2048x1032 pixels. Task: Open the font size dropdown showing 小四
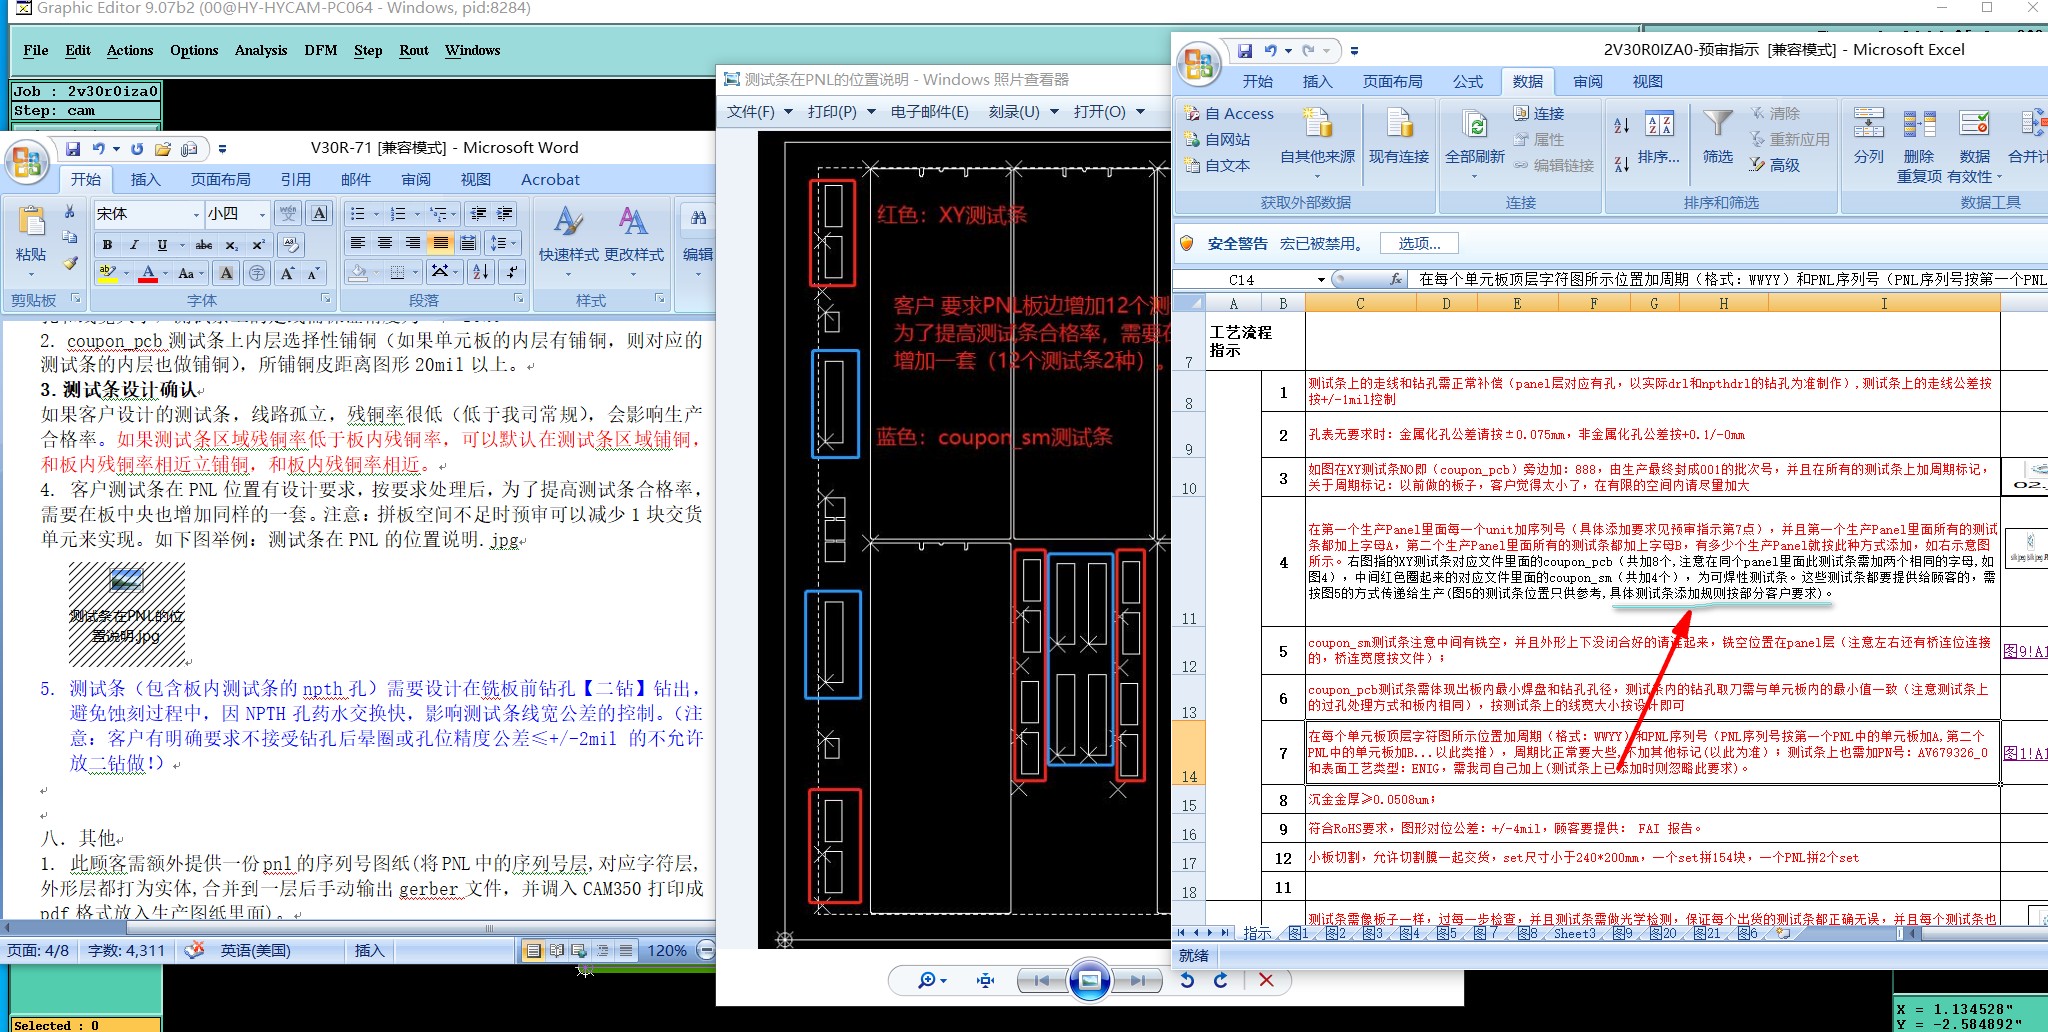262,214
